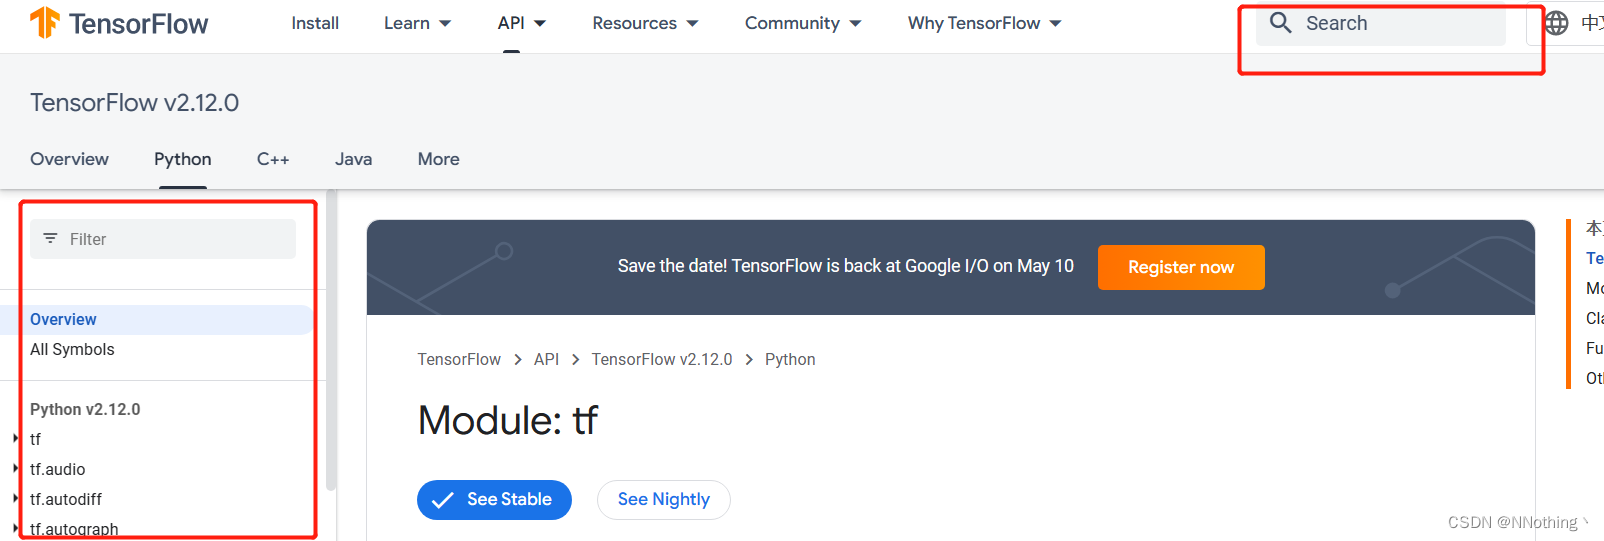Open the Why TensorFlow dropdown
Viewport: 1604px width, 541px height.
click(x=985, y=23)
